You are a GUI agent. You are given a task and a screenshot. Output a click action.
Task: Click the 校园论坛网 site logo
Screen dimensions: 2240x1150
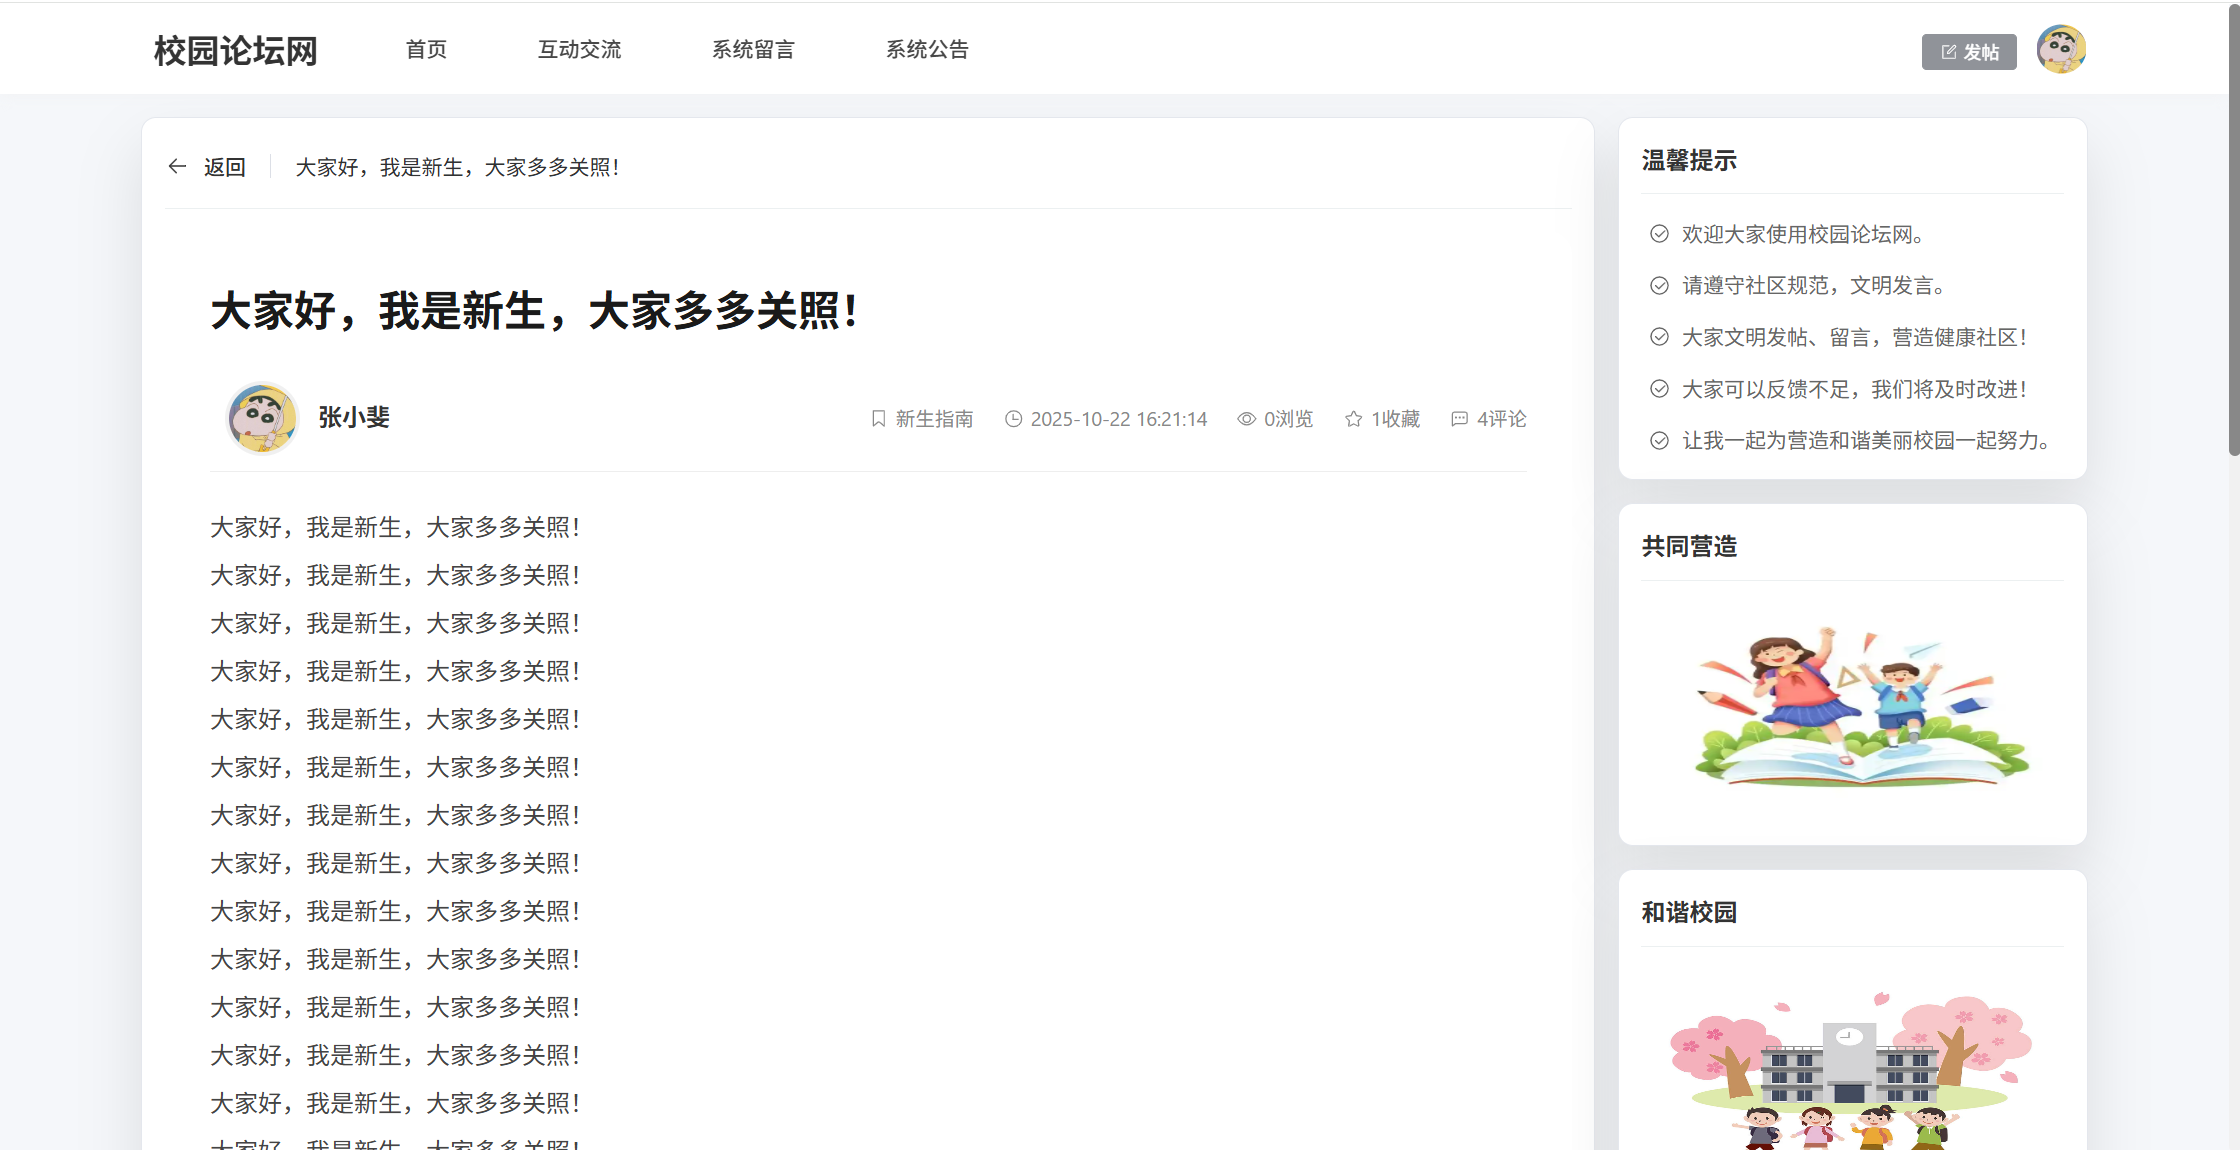235,51
